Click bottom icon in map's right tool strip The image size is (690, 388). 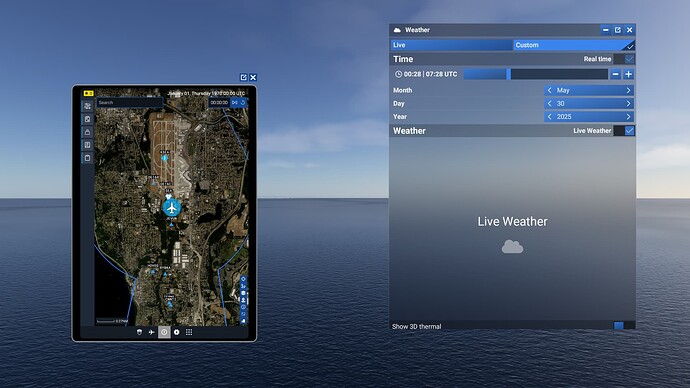[243, 321]
